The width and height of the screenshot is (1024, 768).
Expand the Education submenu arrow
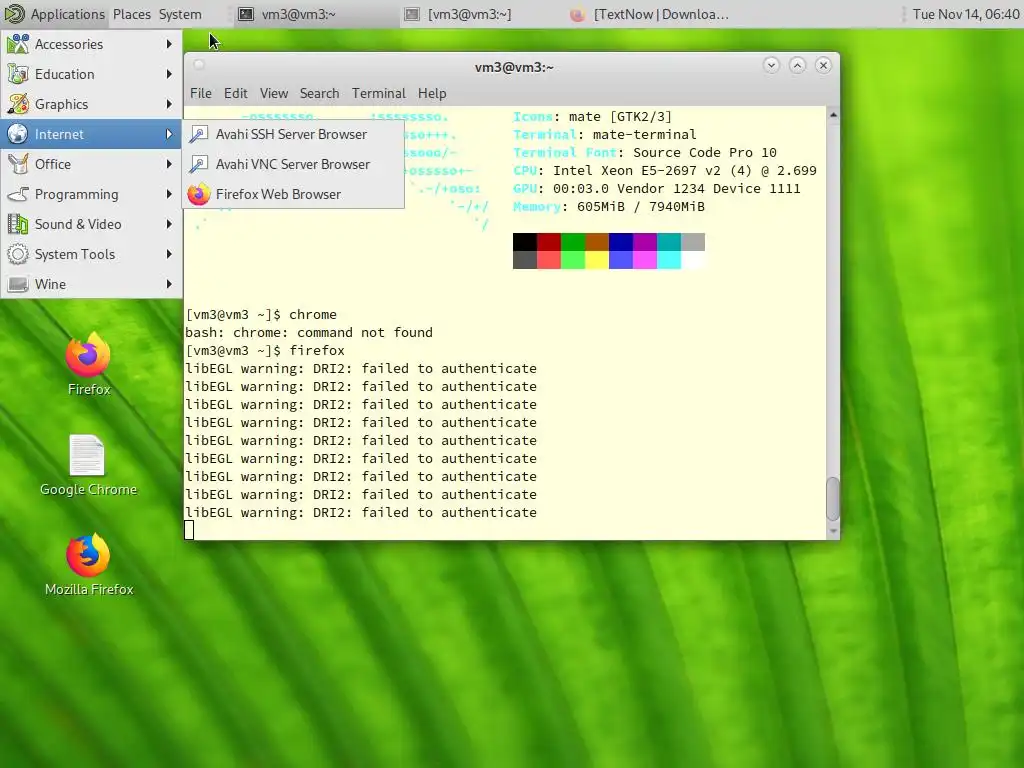[x=169, y=74]
